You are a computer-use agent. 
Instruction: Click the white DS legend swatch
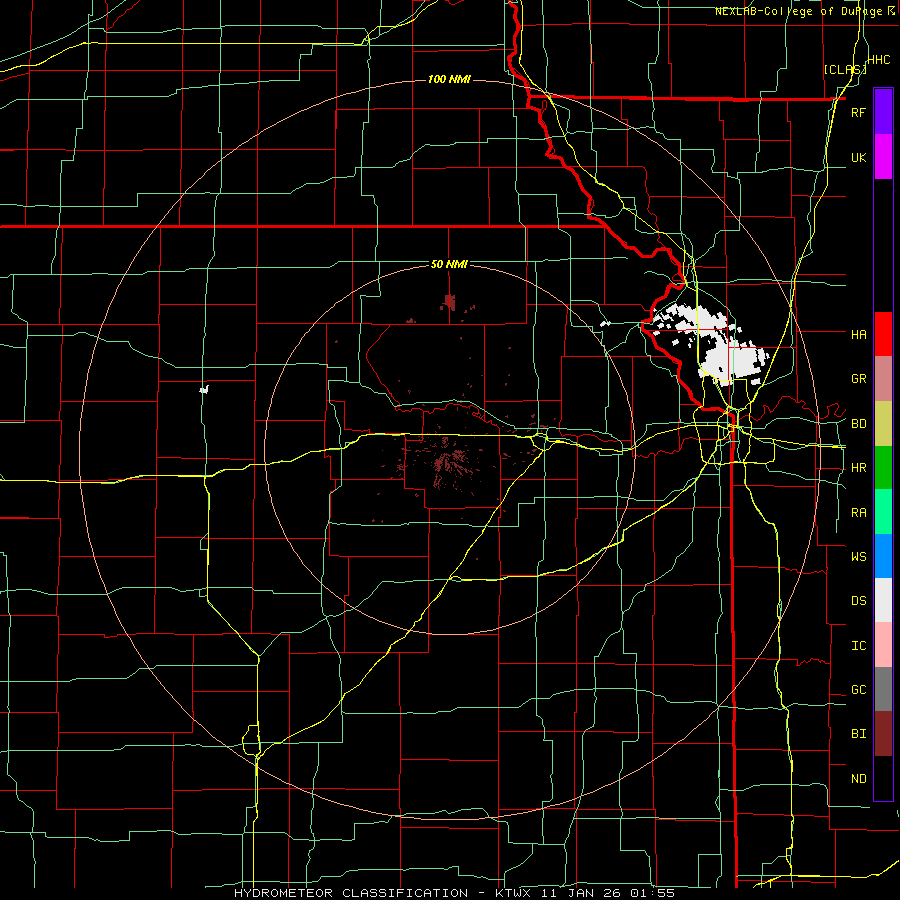(x=883, y=600)
